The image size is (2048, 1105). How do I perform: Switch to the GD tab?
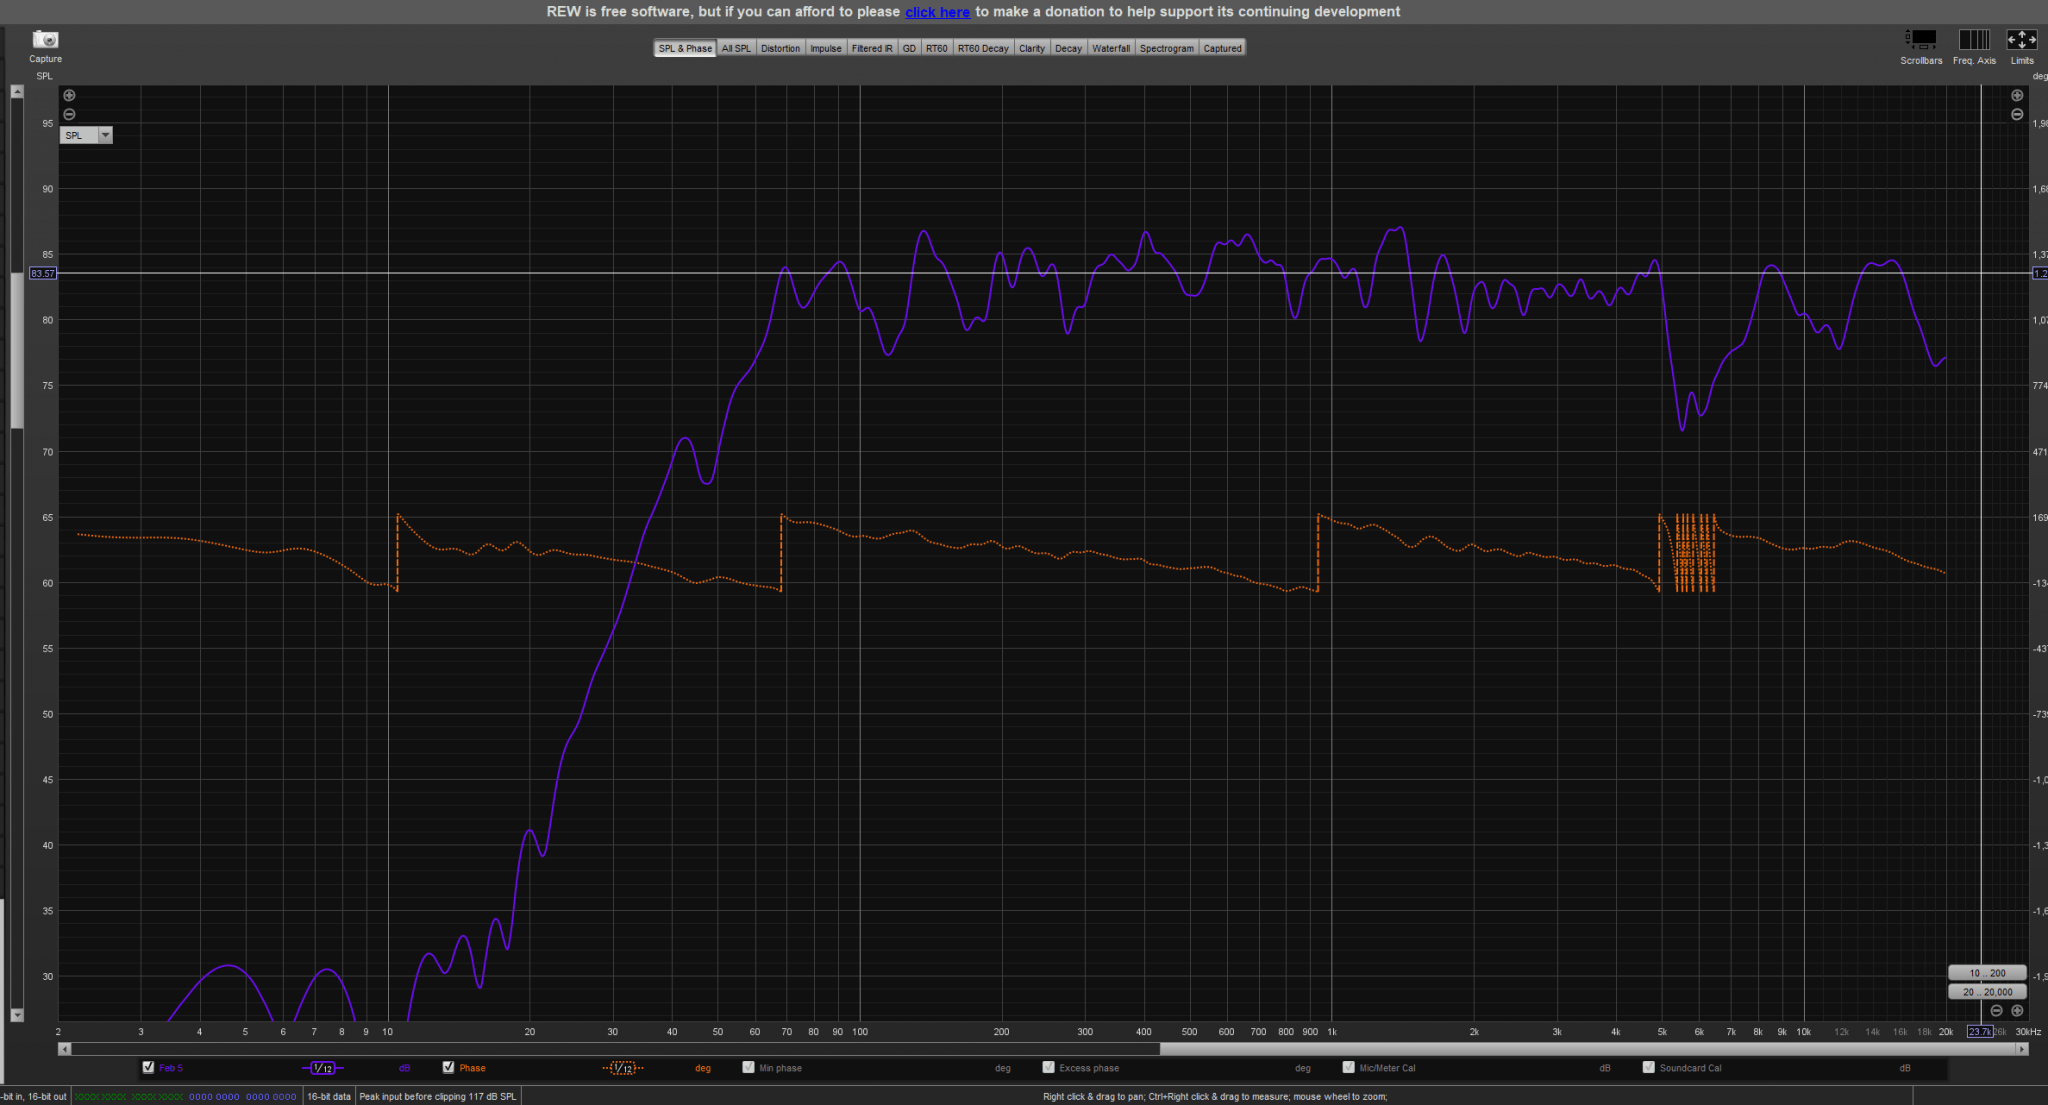click(x=909, y=48)
